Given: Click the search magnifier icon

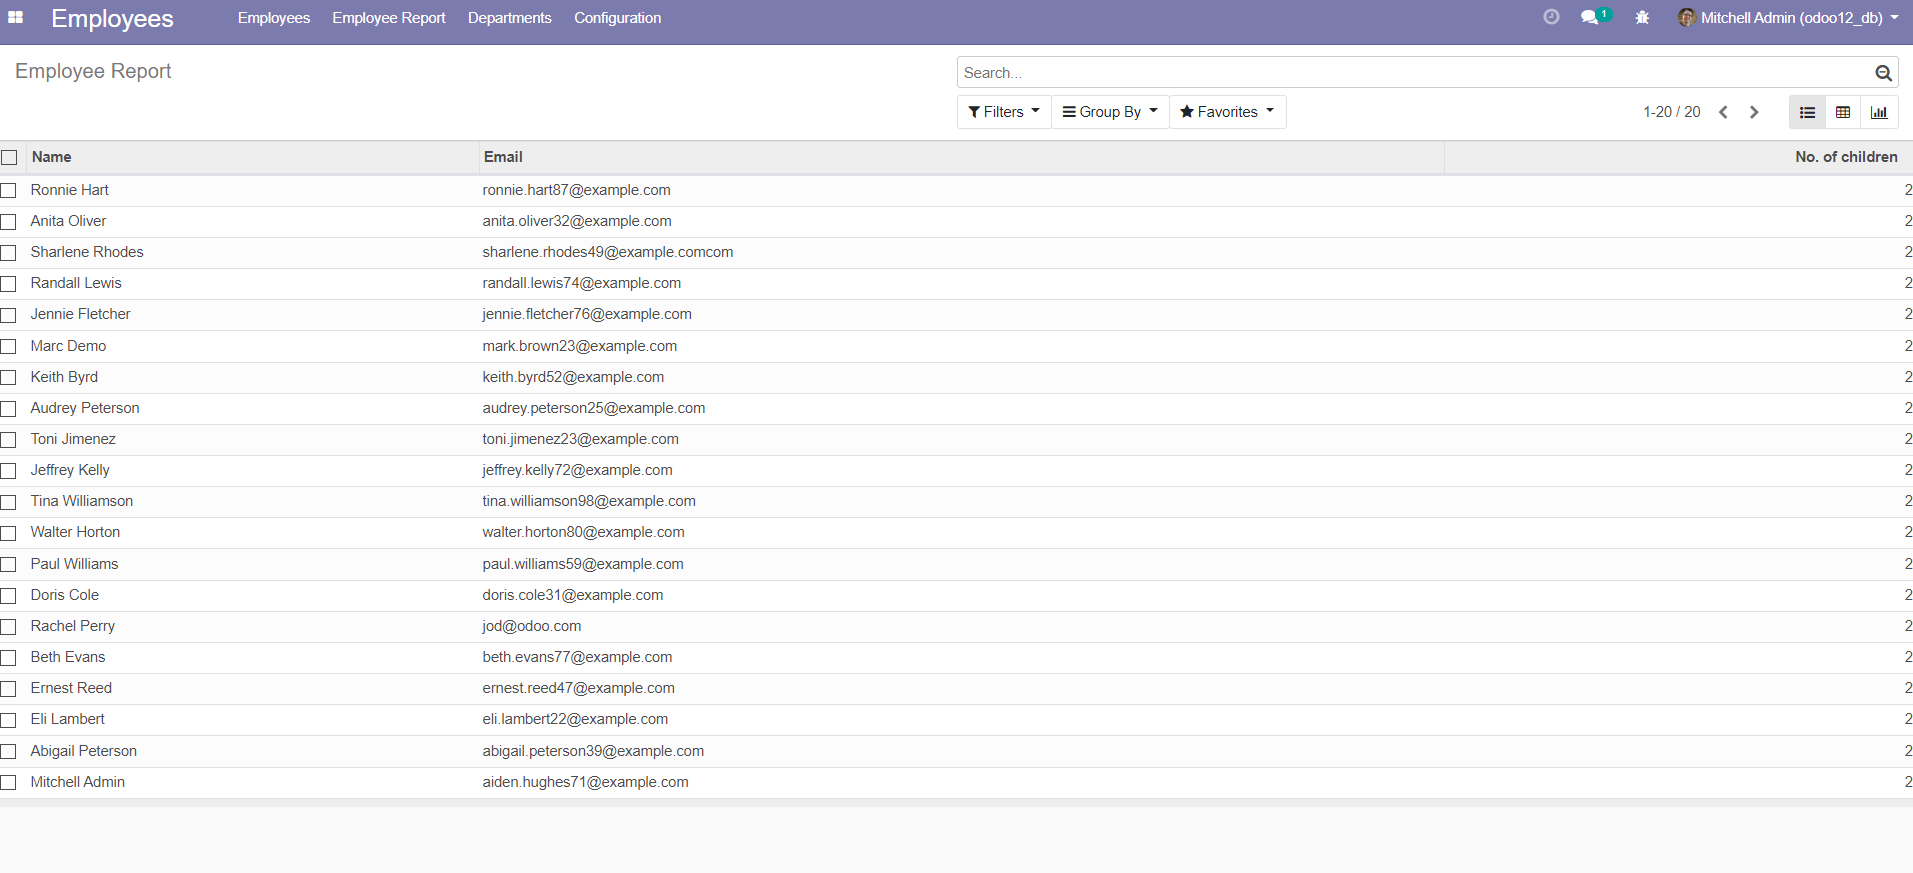Looking at the screenshot, I should tap(1883, 73).
